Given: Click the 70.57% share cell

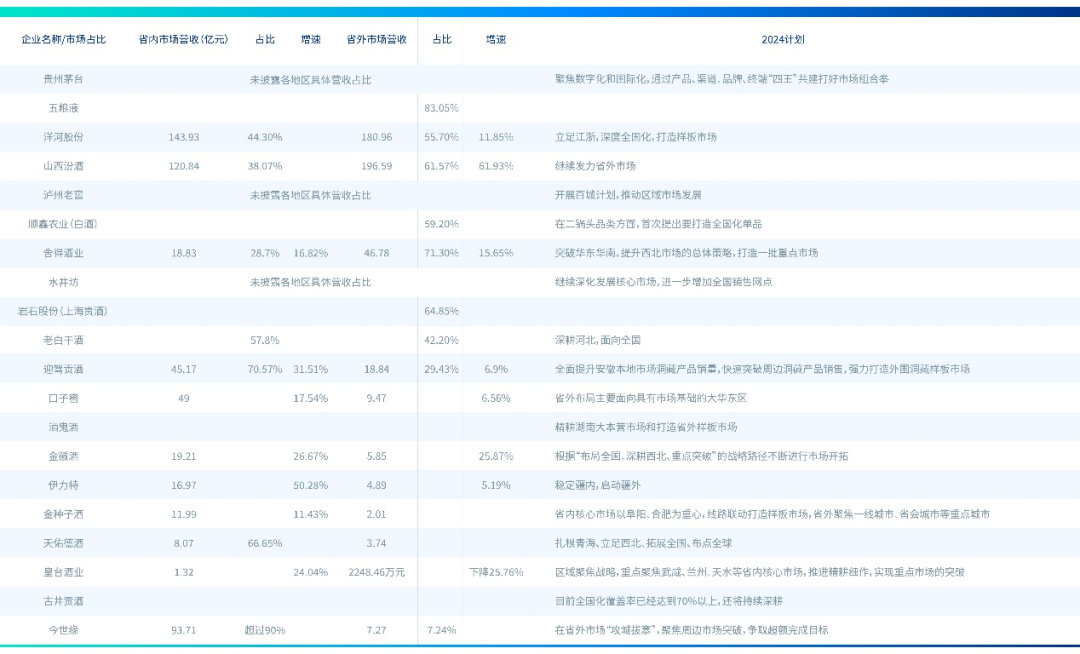Looking at the screenshot, I should pyautogui.click(x=265, y=369).
